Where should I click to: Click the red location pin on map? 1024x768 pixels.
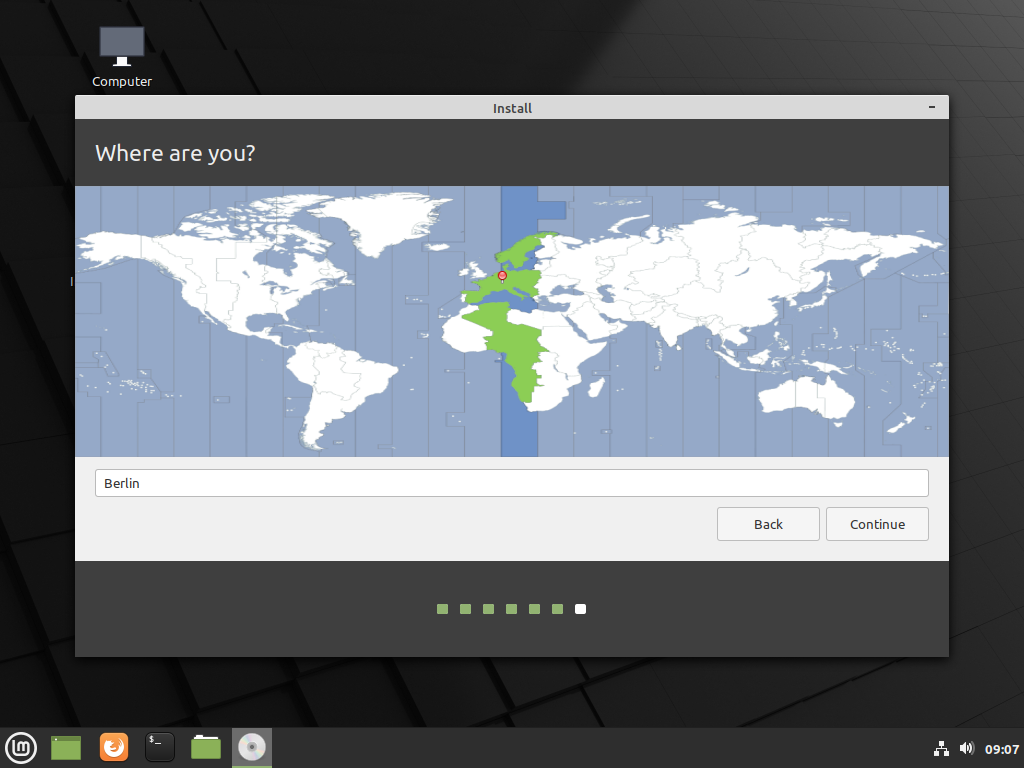click(502, 276)
